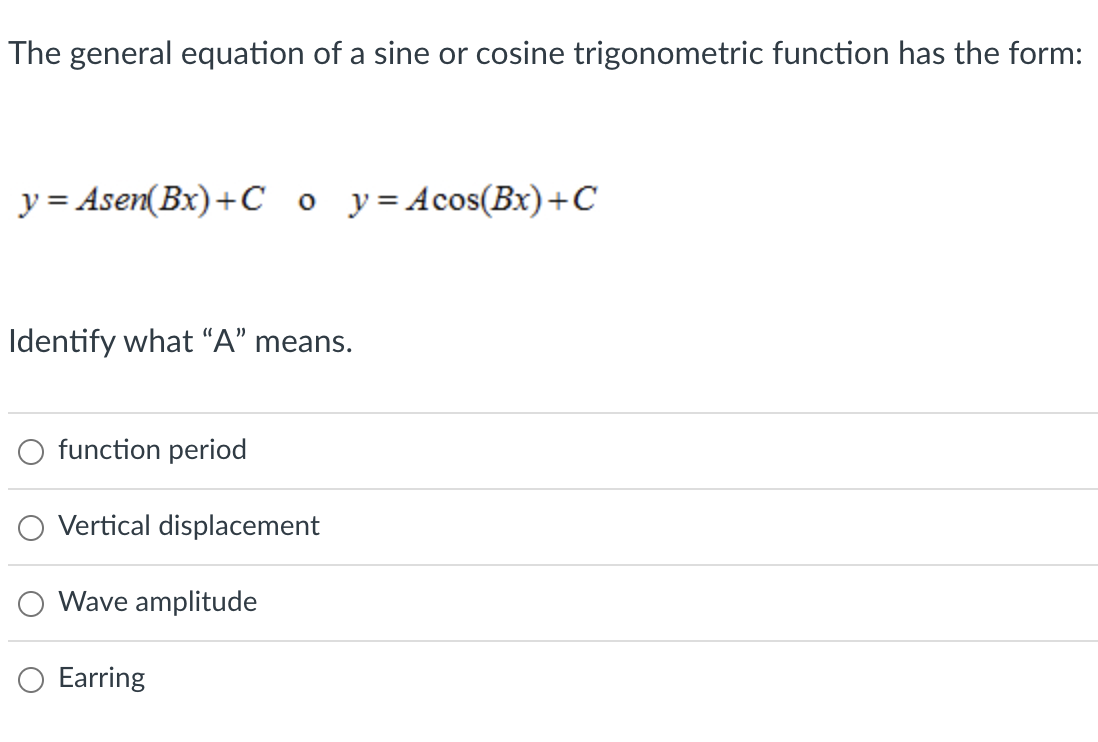Click the 'Wave amplitude' answer text
The height and width of the screenshot is (742, 1098).
[x=157, y=602]
